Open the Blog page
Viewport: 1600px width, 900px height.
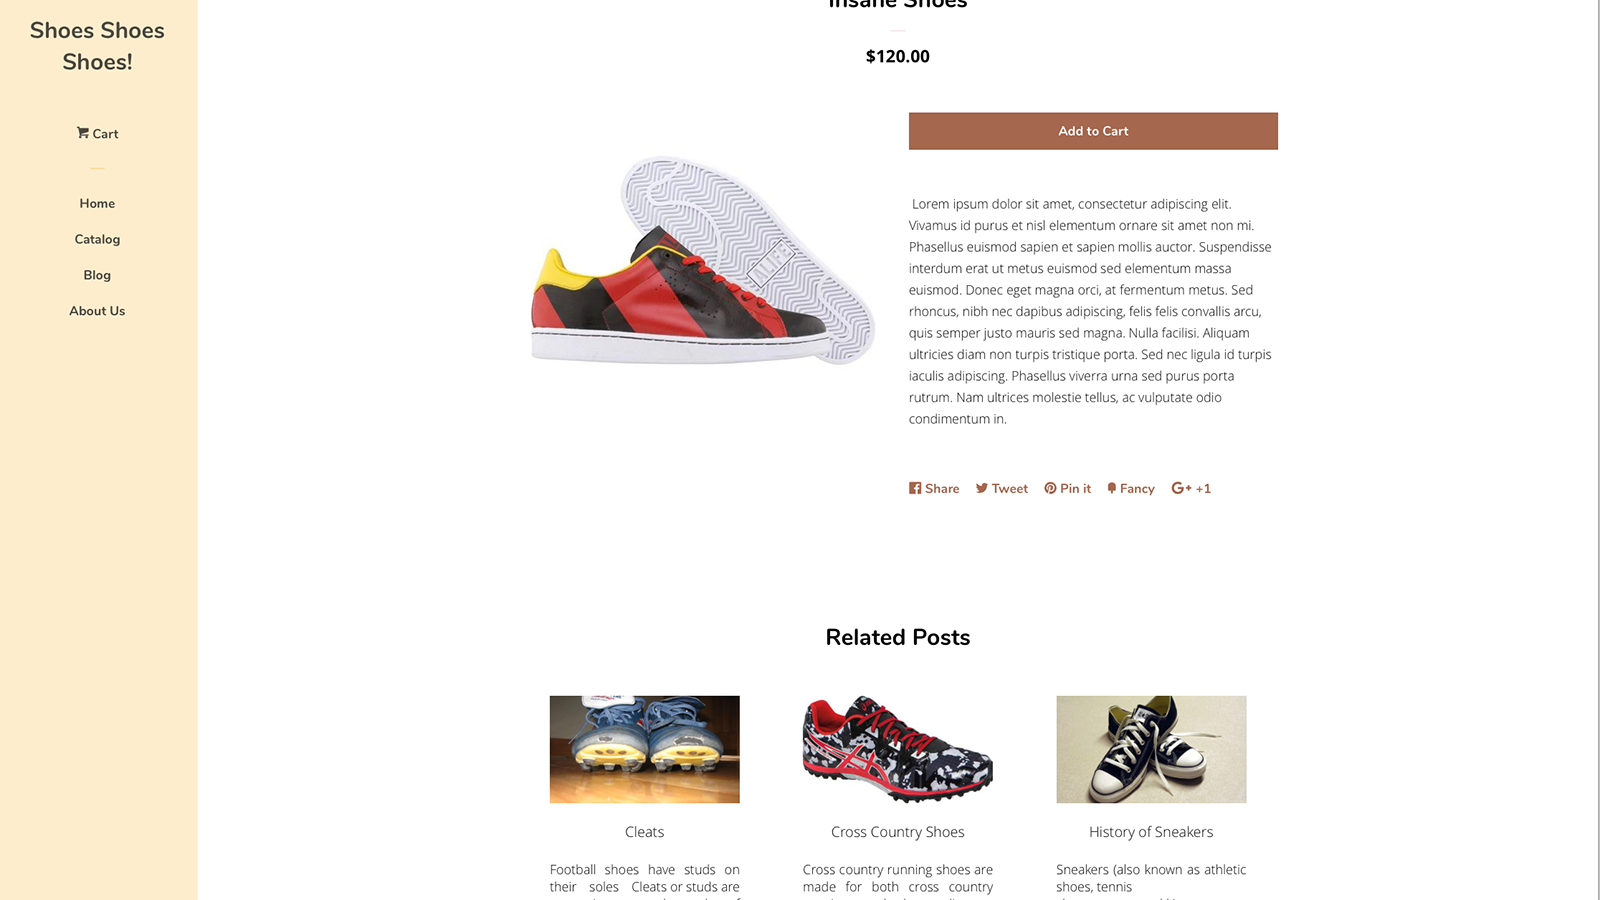tap(97, 275)
